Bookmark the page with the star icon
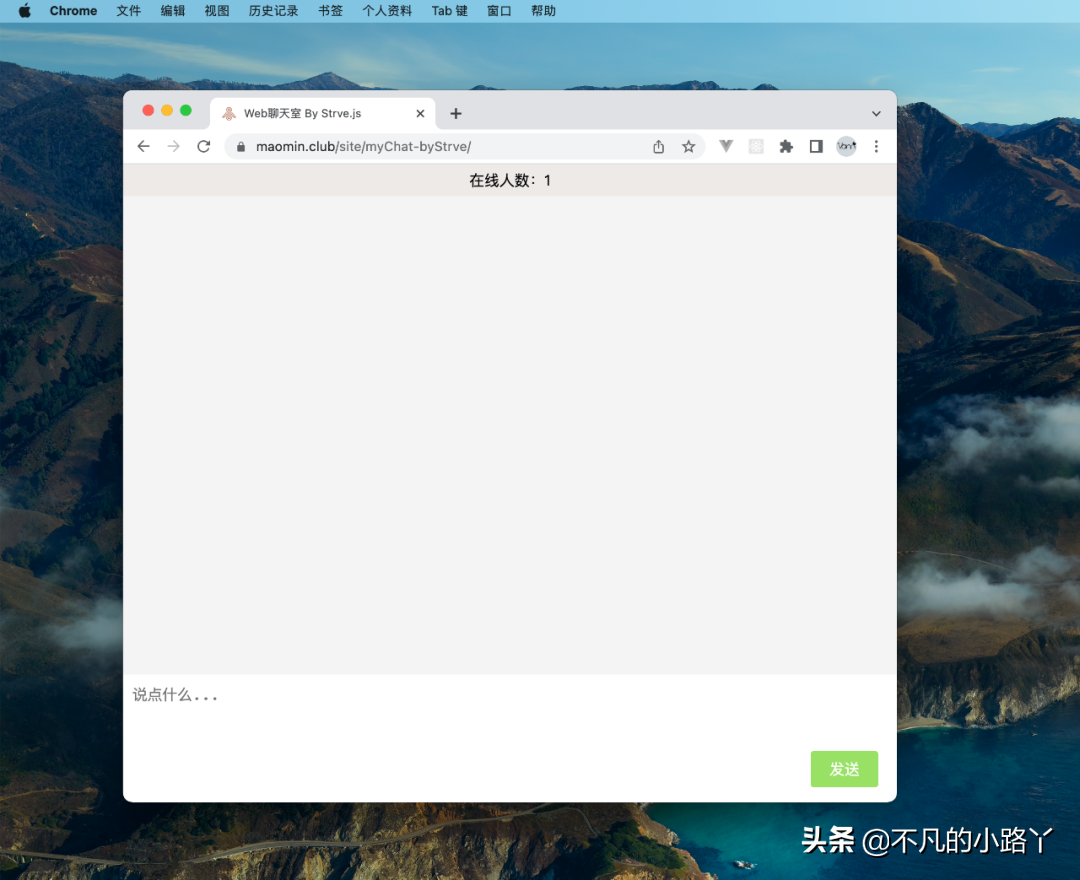The height and width of the screenshot is (880, 1080). 688,146
